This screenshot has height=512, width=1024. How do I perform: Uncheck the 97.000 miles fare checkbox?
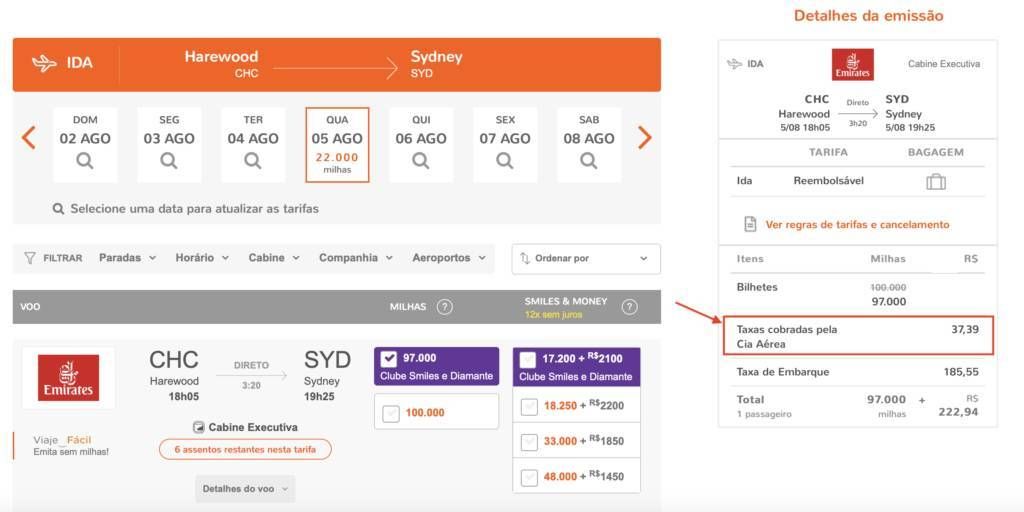(x=389, y=359)
